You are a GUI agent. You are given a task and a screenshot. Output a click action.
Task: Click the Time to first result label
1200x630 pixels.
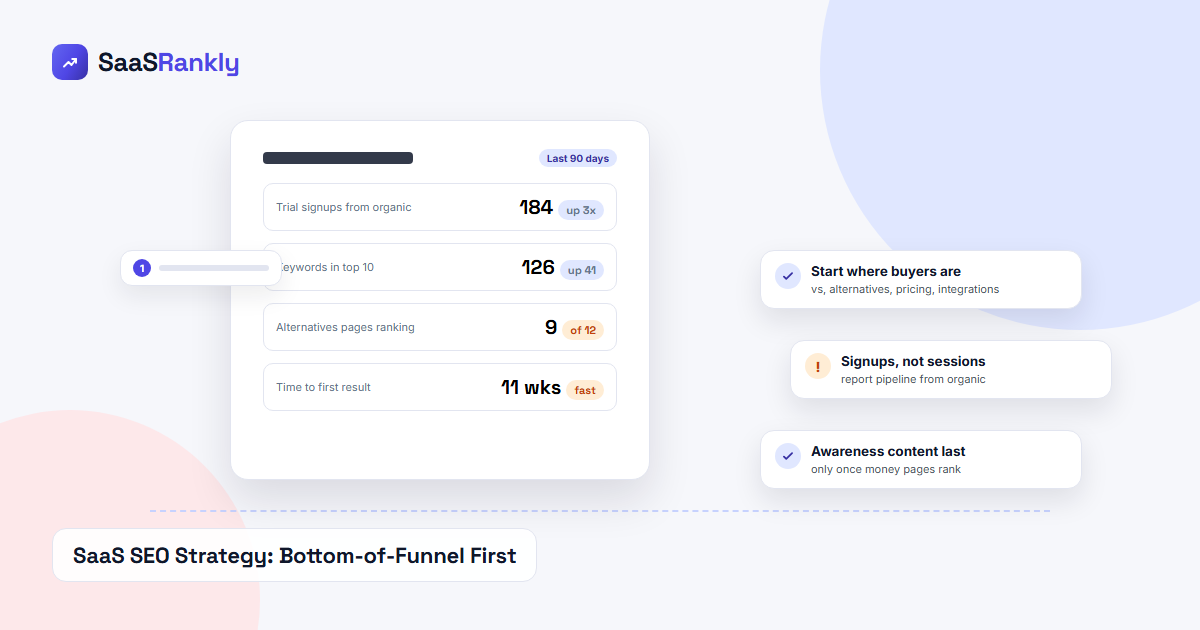323,387
